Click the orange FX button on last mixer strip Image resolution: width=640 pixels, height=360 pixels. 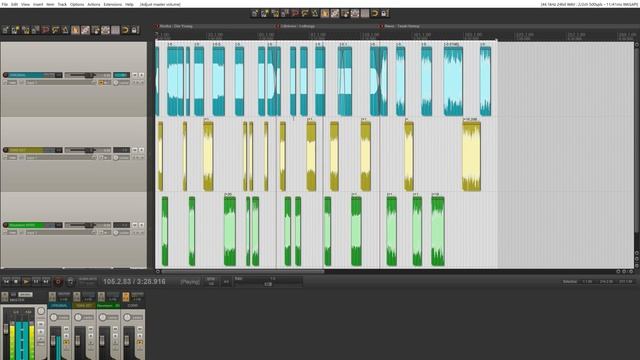[x=126, y=296]
